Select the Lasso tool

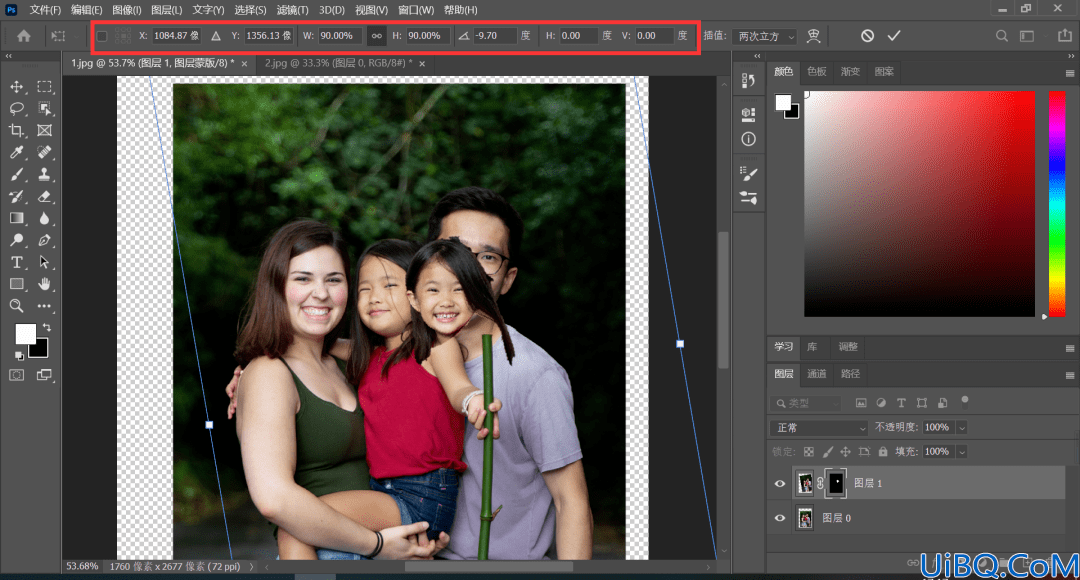click(x=17, y=108)
